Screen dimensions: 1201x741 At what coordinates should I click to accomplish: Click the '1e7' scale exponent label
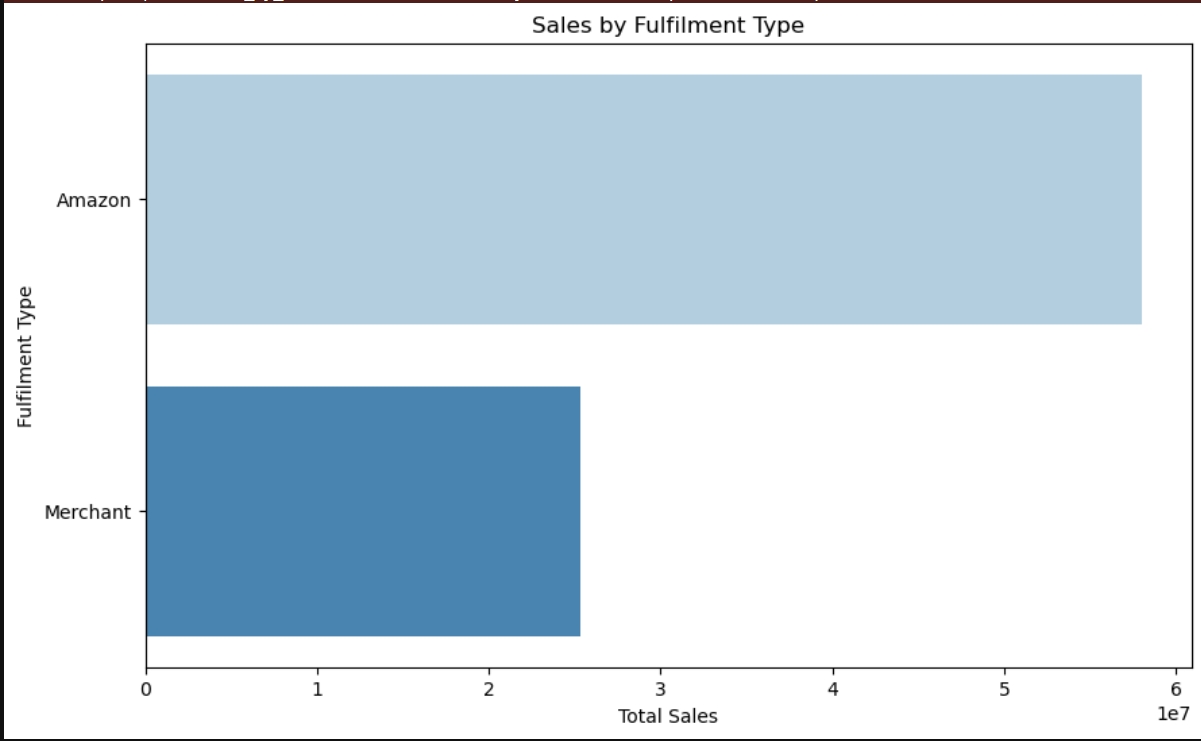[1176, 714]
